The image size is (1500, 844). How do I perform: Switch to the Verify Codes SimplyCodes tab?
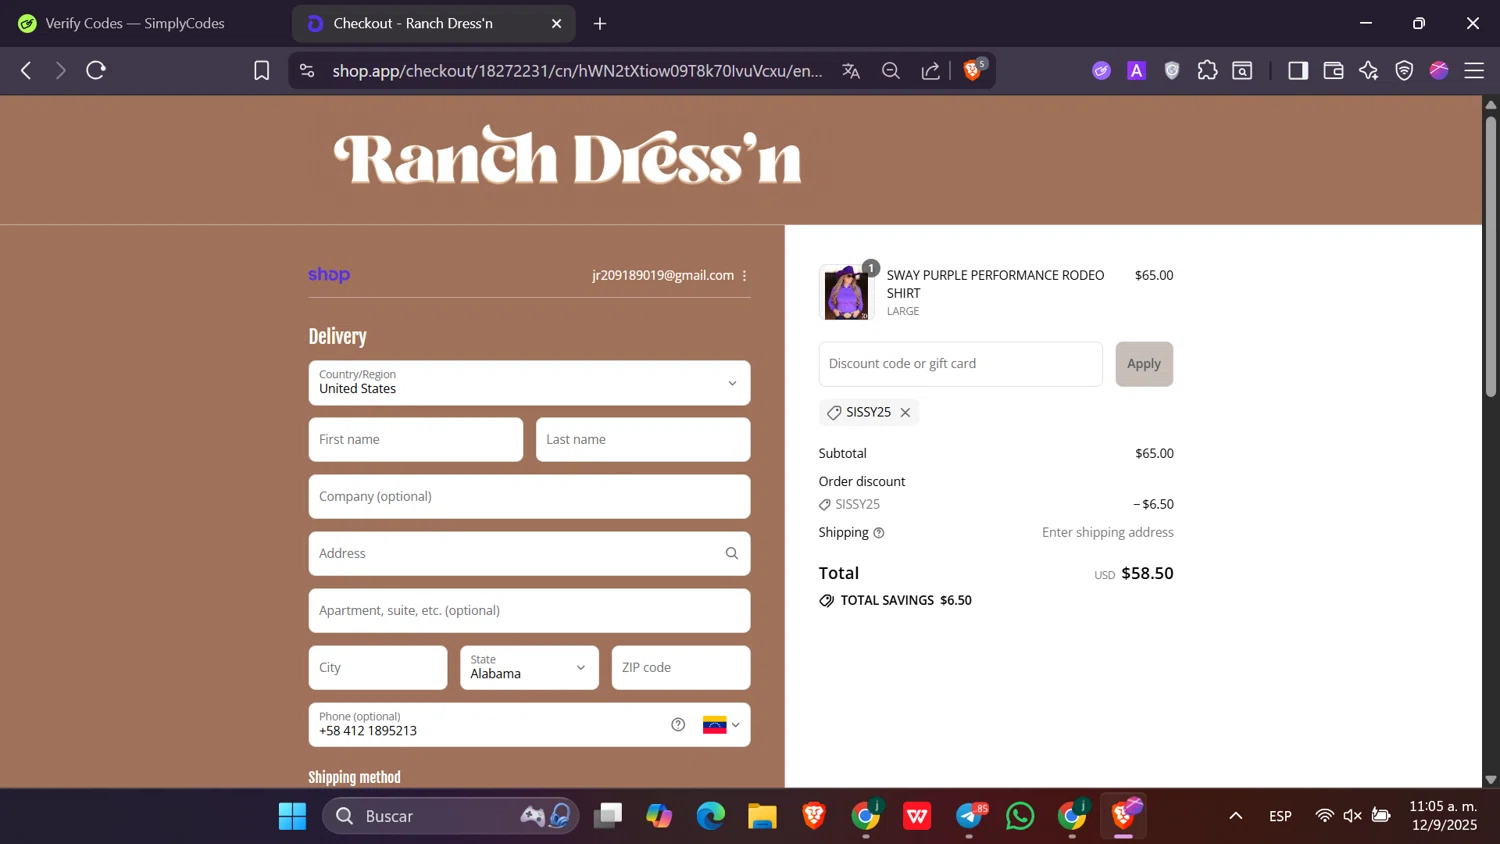[x=134, y=23]
